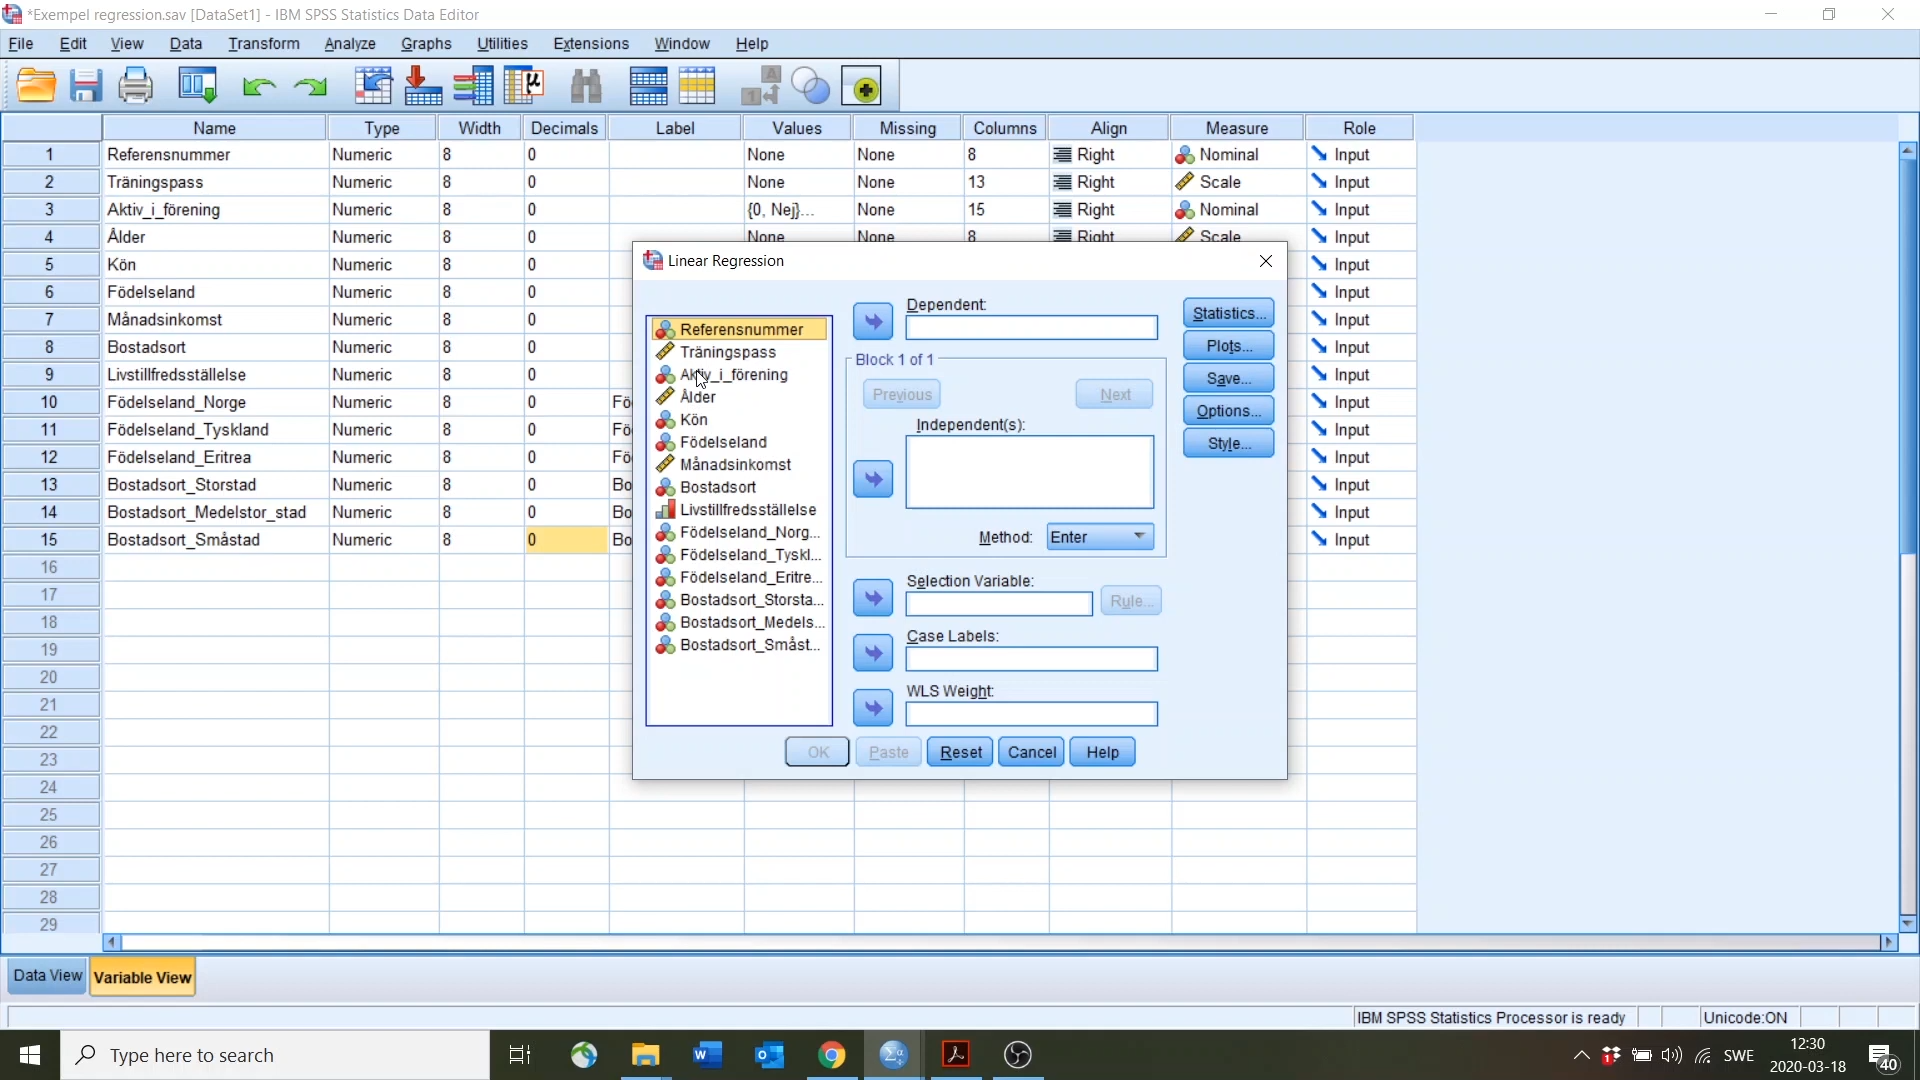This screenshot has width=1920, height=1080.
Task: Redo action using the toolbar arrow
Action: coord(311,88)
